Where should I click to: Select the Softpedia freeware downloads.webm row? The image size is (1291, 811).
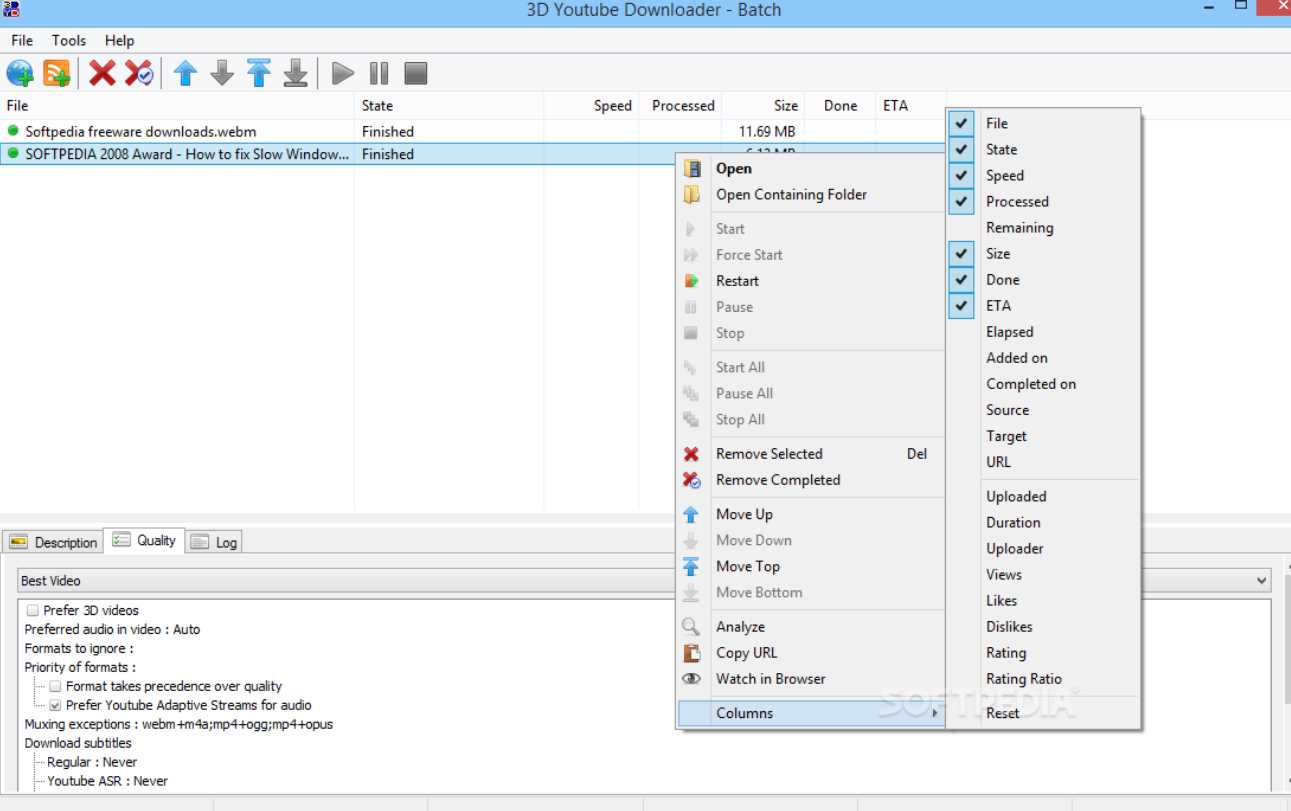[x=472, y=131]
